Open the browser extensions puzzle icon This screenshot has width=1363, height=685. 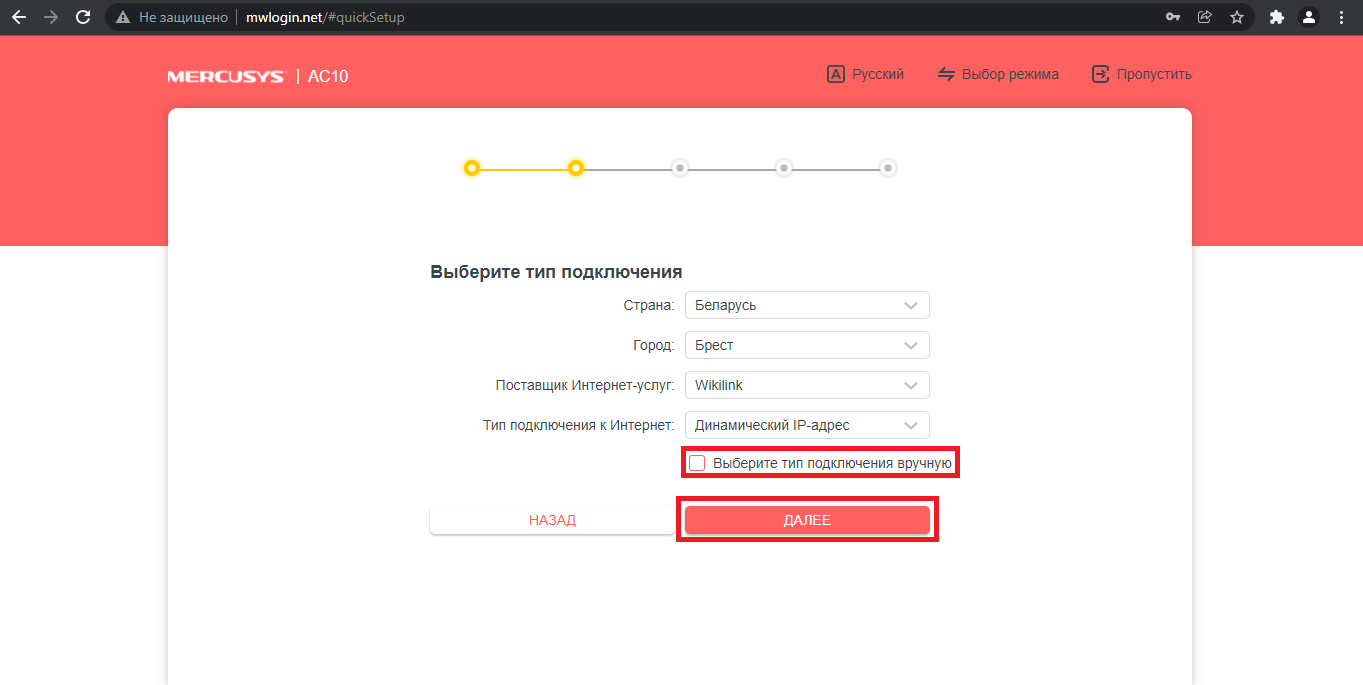pos(1276,17)
